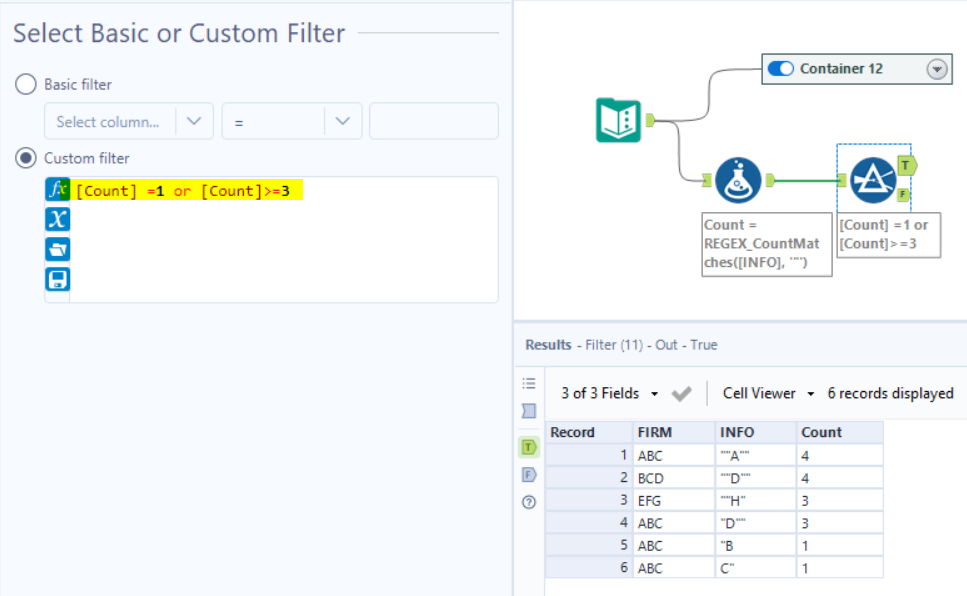
Task: Click the Filter tool annotation text
Action: point(888,235)
